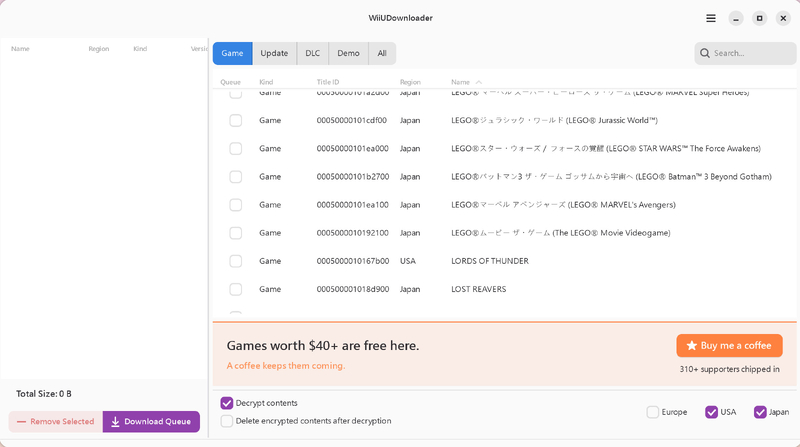Click Buy me a coffee button
The height and width of the screenshot is (447, 800).
(x=729, y=345)
